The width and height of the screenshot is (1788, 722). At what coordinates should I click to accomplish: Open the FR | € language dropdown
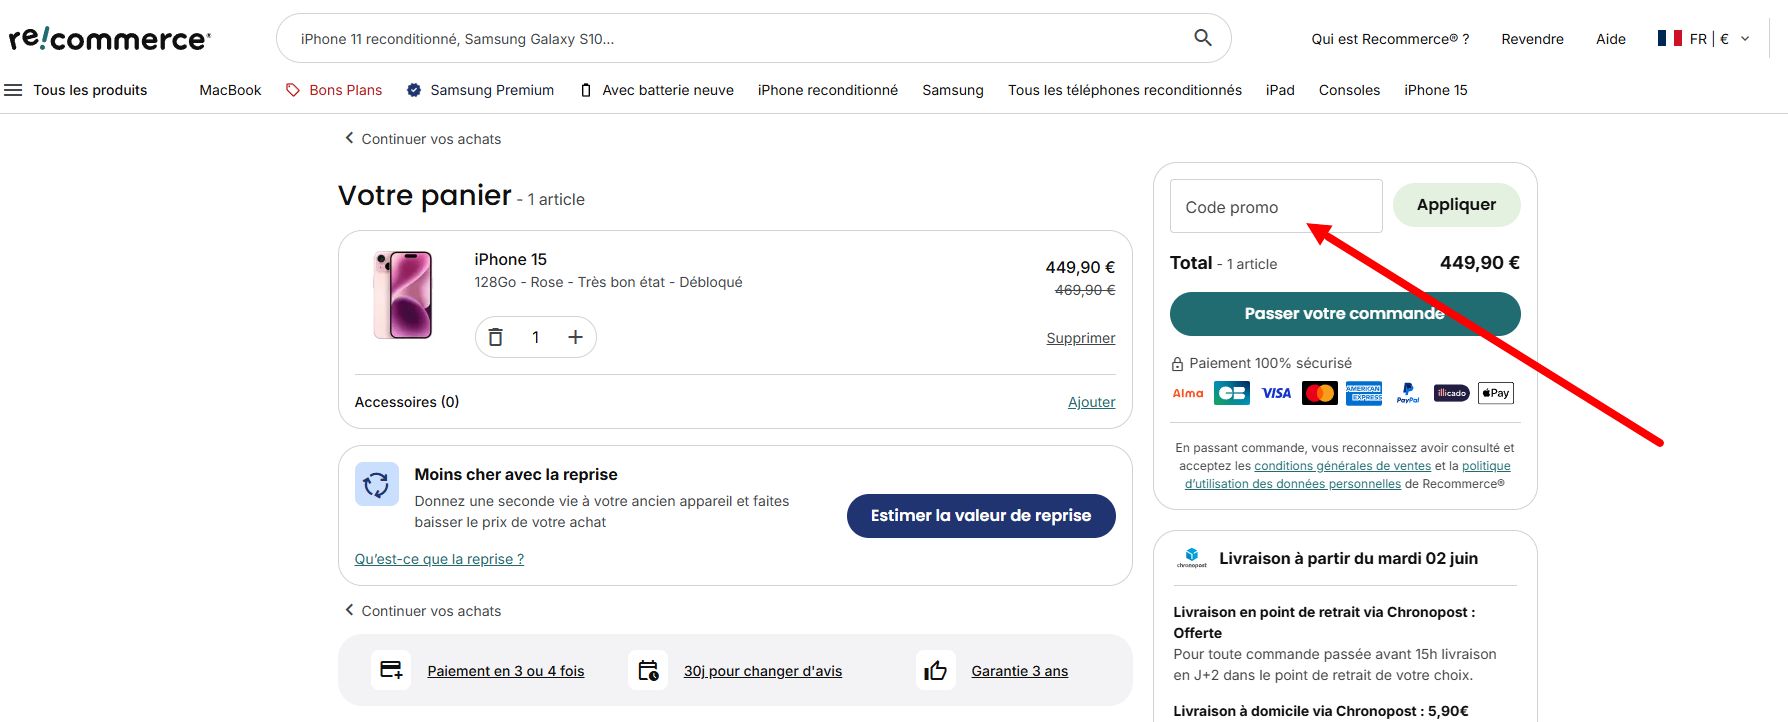click(1704, 38)
